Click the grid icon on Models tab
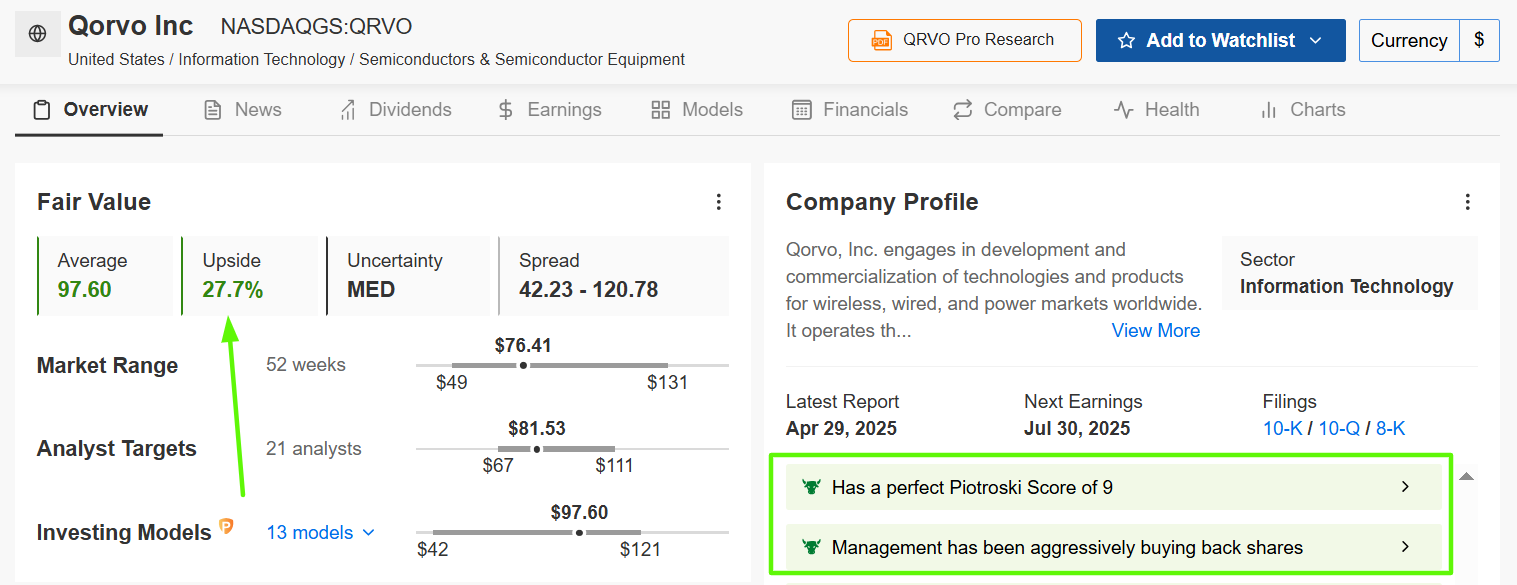Screen dimensions: 1517x585 tap(660, 110)
